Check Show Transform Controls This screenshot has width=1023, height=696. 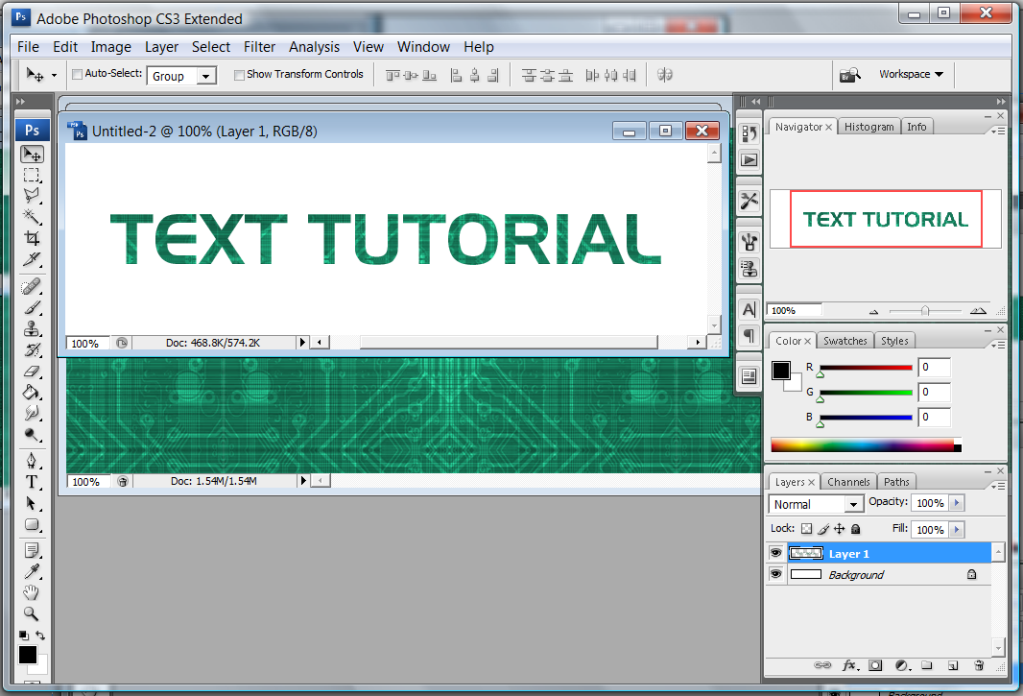coord(239,74)
